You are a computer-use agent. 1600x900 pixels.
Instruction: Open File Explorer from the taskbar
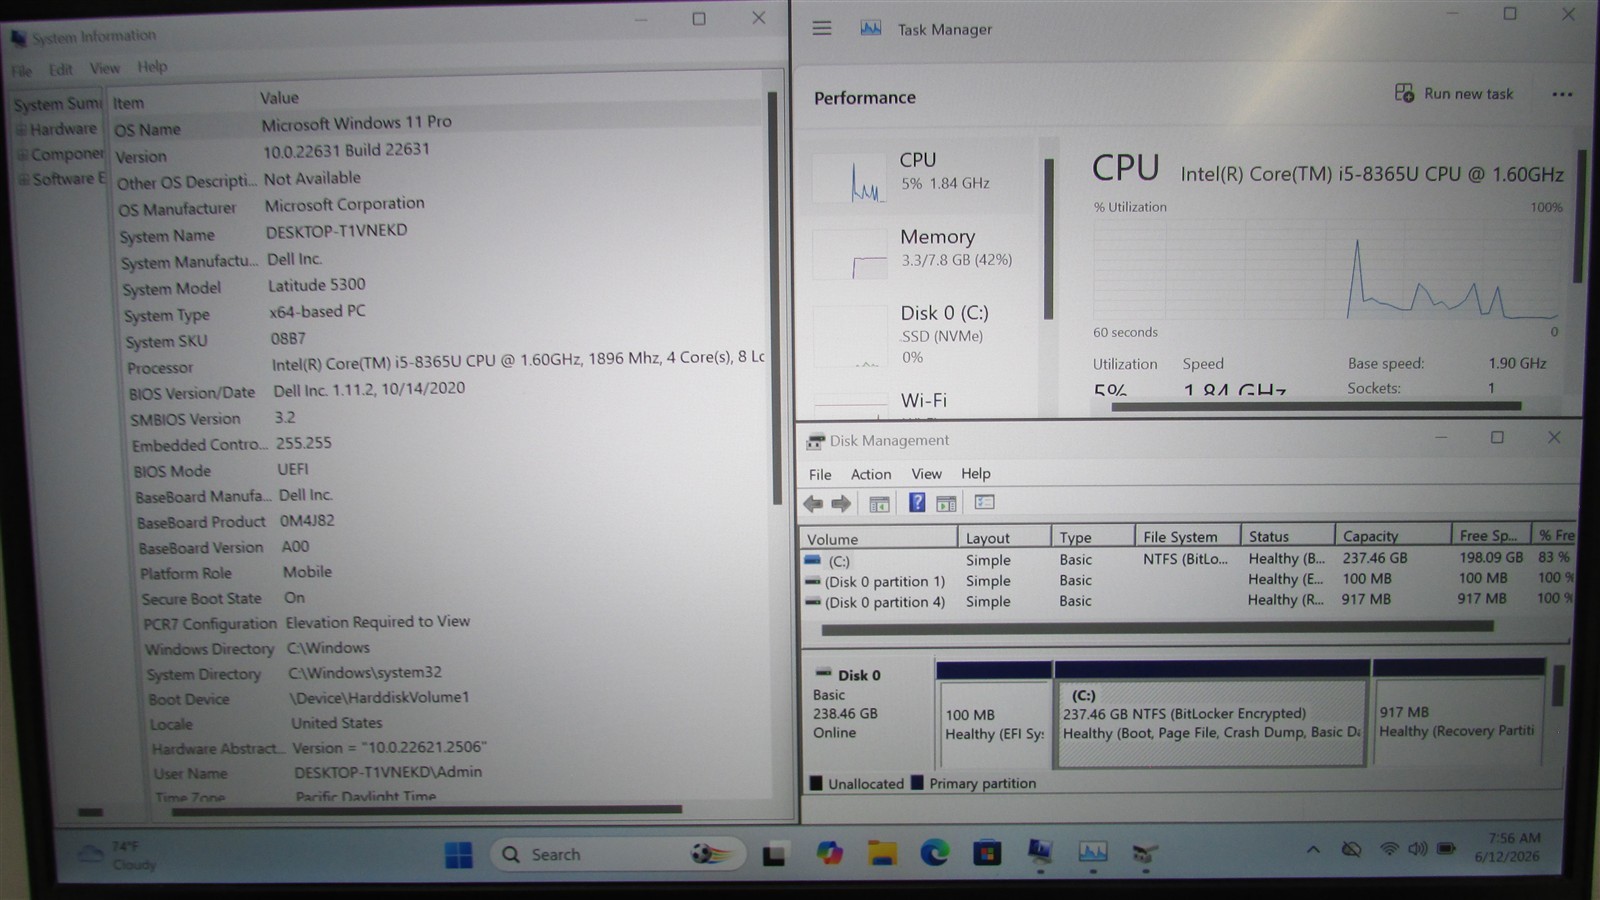tap(882, 853)
